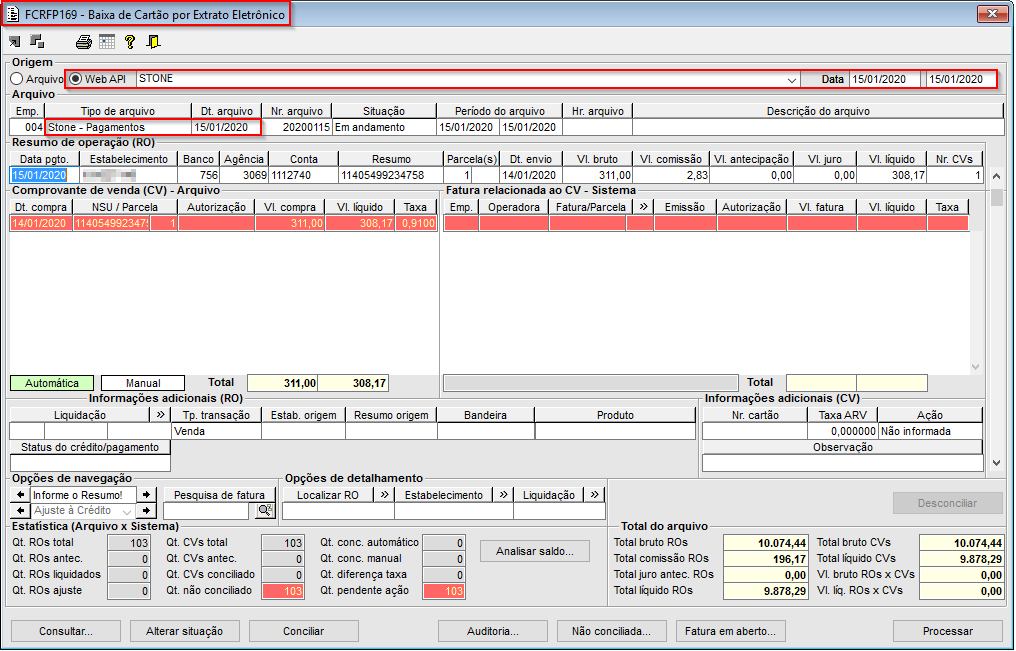Click the Vl. comissão cell 2,83
This screenshot has width=1016, height=651.
[x=671, y=175]
